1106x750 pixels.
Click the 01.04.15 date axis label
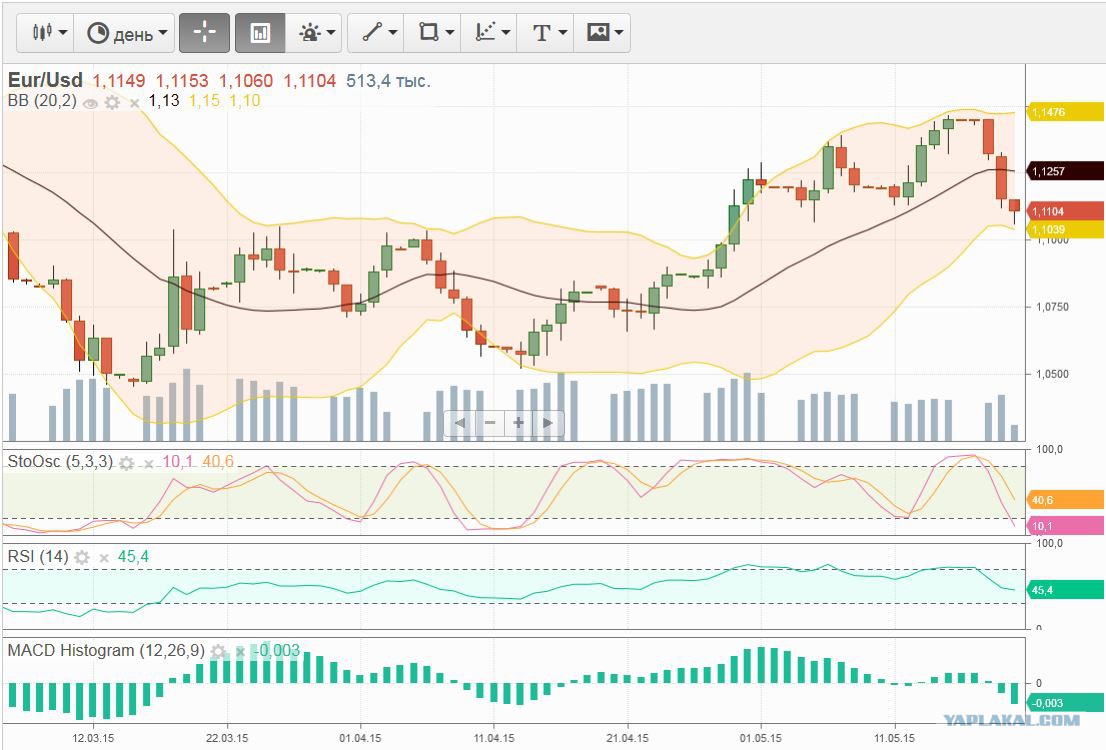[360, 738]
